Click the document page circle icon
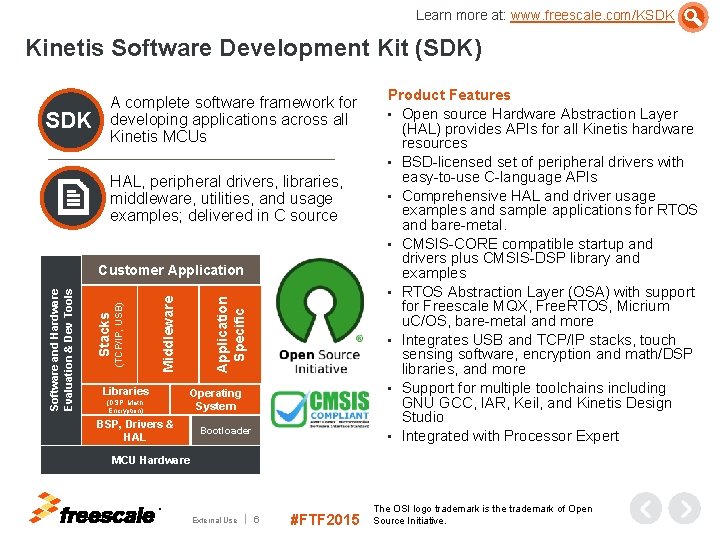 (x=73, y=198)
